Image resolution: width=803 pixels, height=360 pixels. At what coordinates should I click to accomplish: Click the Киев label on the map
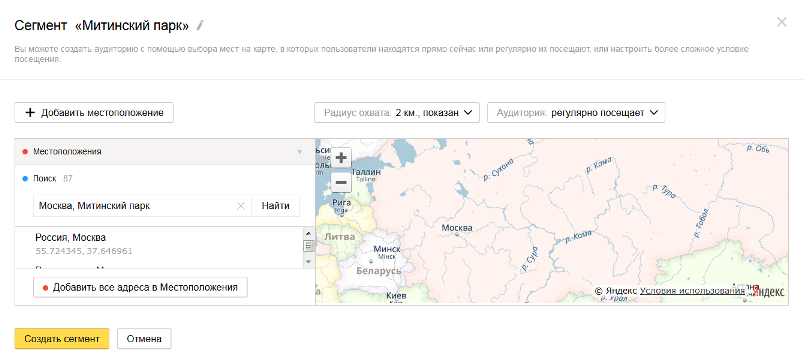click(396, 295)
